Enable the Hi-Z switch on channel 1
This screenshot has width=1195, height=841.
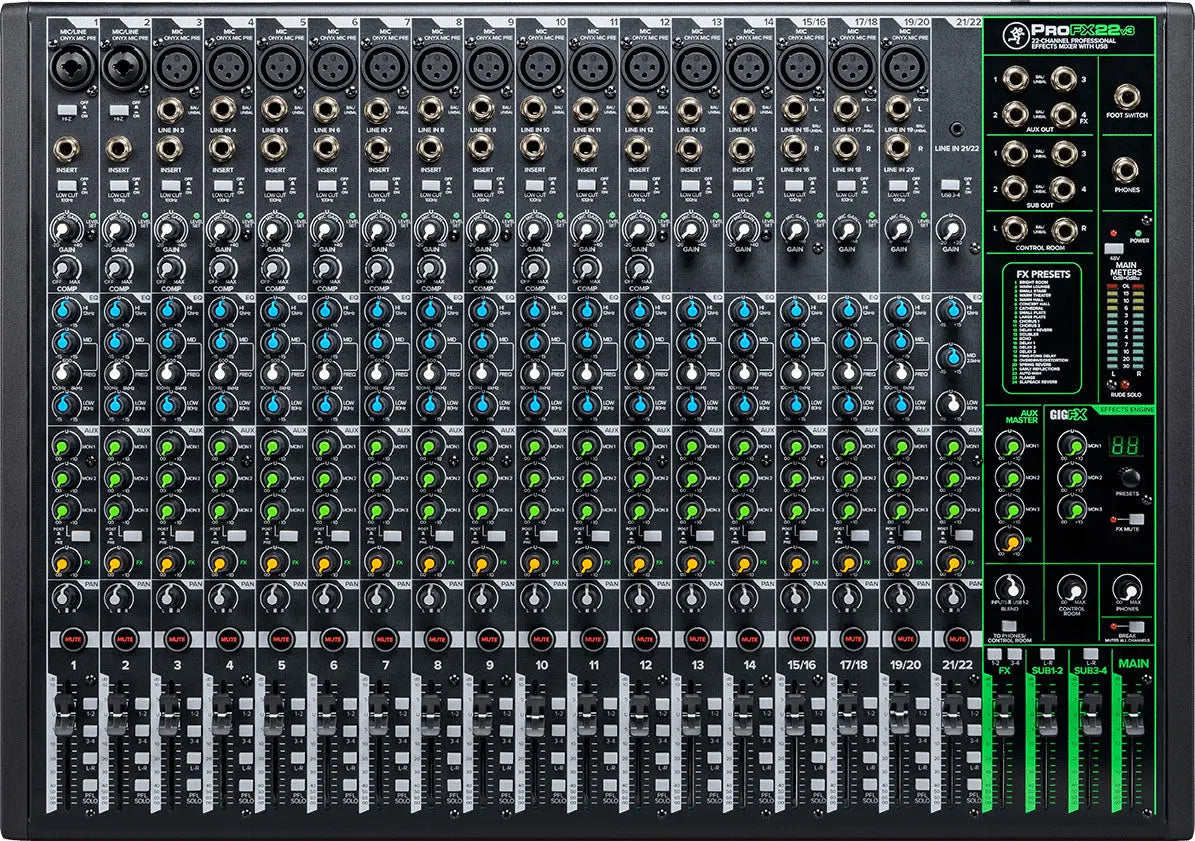point(66,109)
